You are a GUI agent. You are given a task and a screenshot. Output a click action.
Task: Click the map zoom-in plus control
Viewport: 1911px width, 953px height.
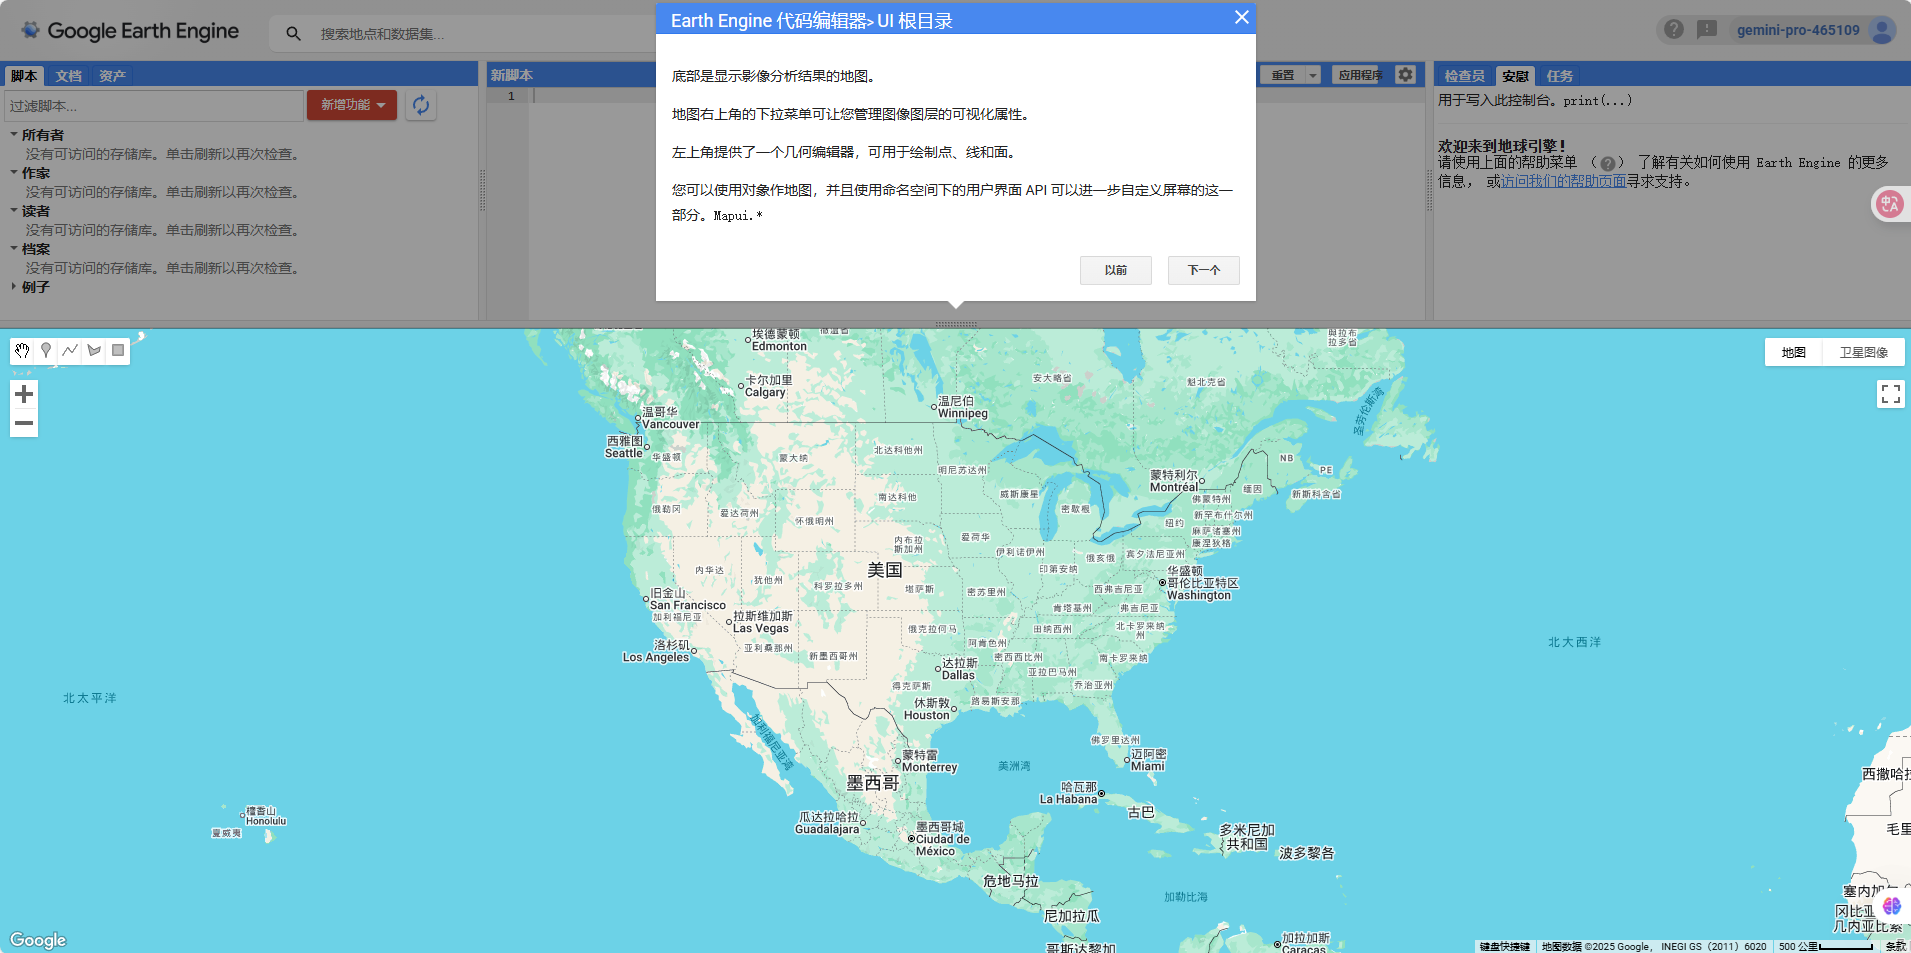click(24, 394)
